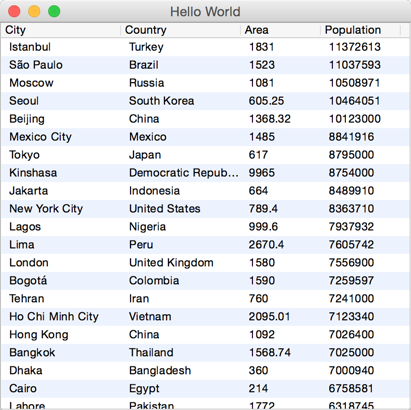Click the Vietnam country cell
411x410 pixels.
[x=150, y=317]
